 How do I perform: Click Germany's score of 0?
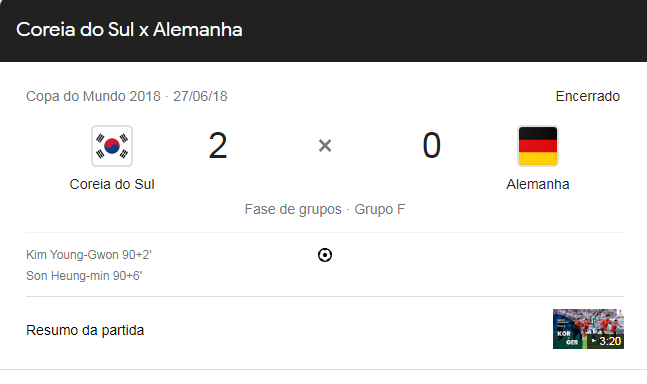(x=432, y=146)
